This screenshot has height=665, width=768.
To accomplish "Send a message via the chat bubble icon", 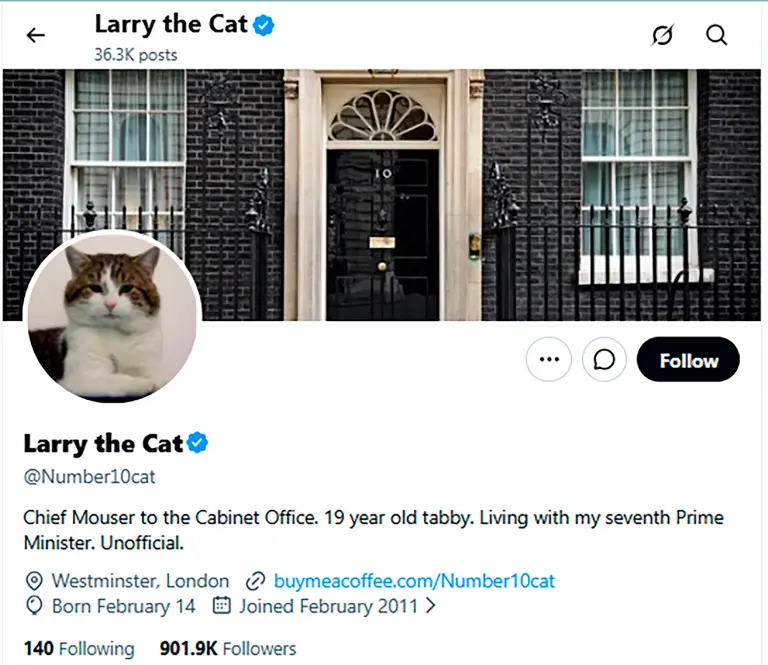I will [604, 359].
